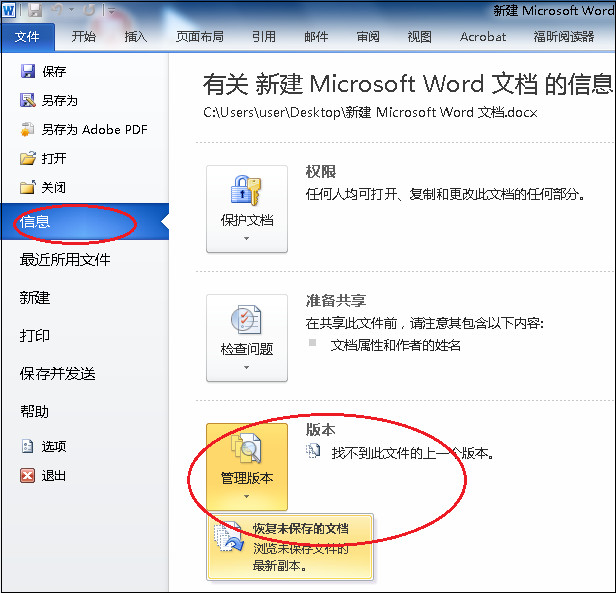Switch to the 页面布局 ribbon tab
The width and height of the screenshot is (616, 593).
(200, 37)
